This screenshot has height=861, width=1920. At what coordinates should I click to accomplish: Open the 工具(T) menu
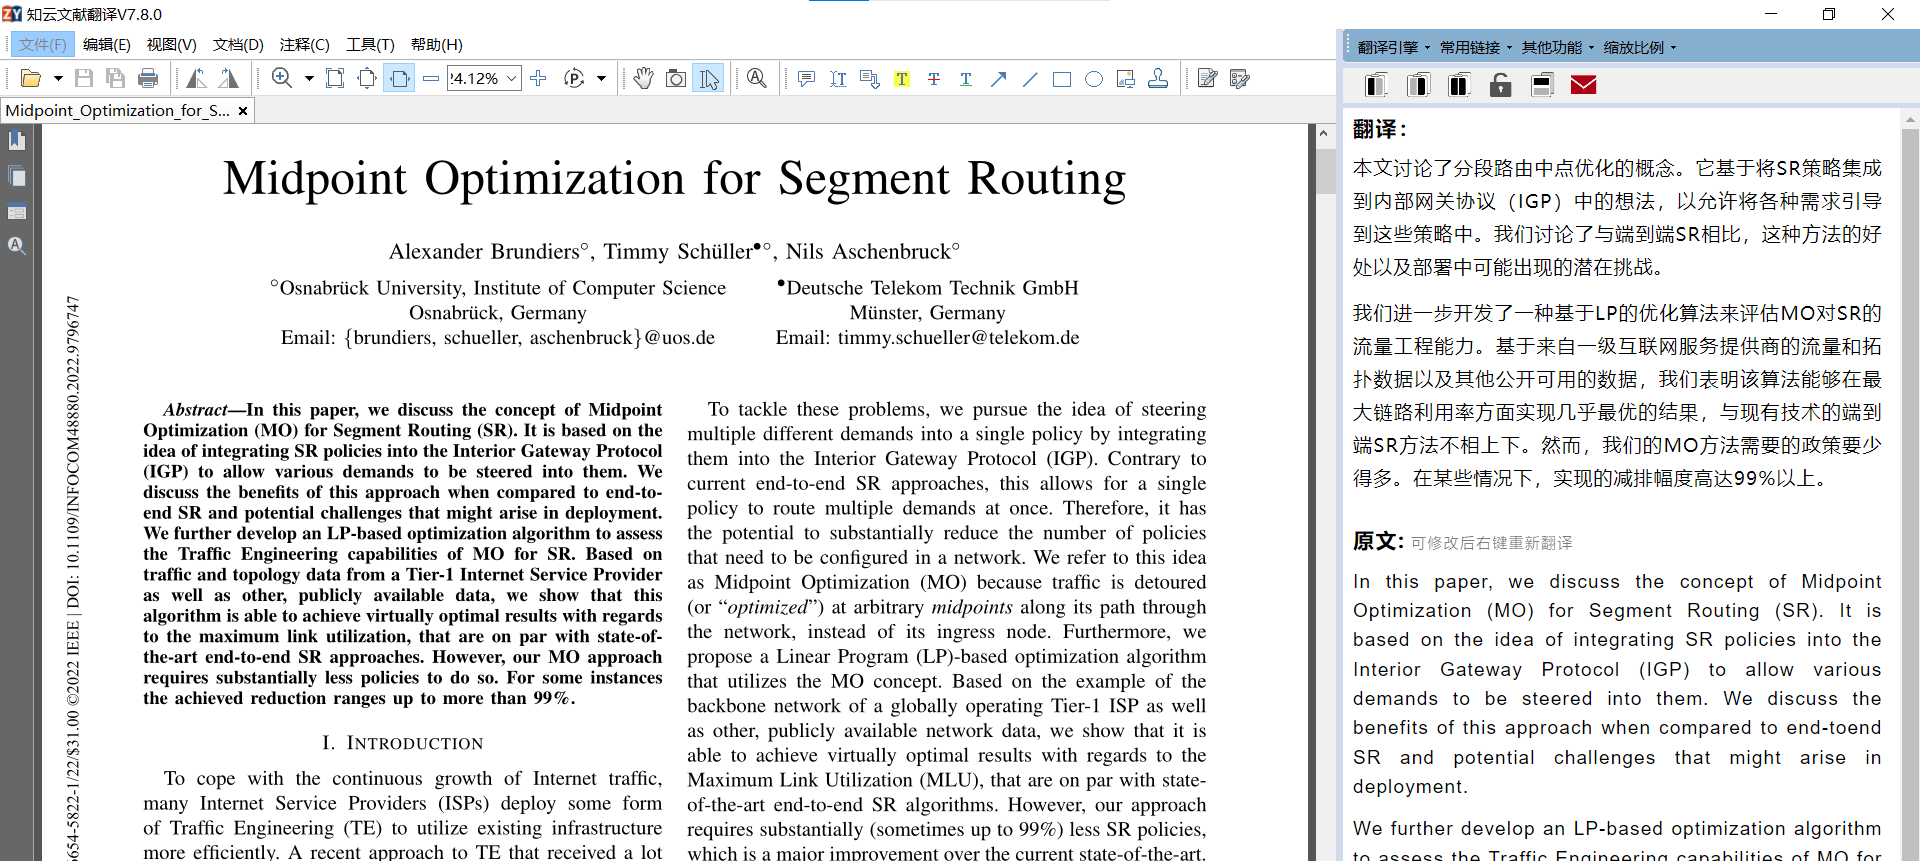pyautogui.click(x=370, y=44)
